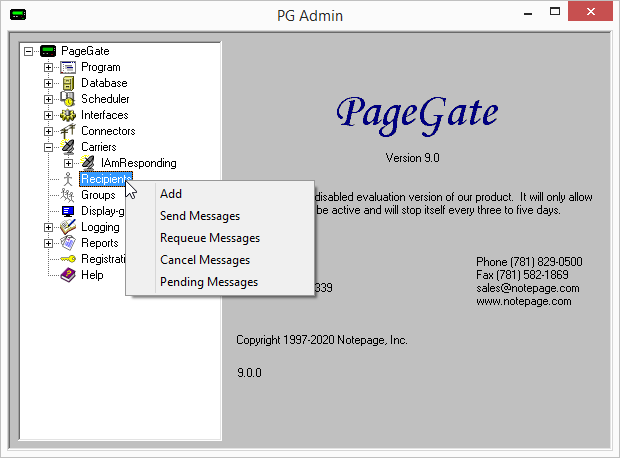Click the PageGate logo
The height and width of the screenshot is (458, 620).
click(x=417, y=115)
